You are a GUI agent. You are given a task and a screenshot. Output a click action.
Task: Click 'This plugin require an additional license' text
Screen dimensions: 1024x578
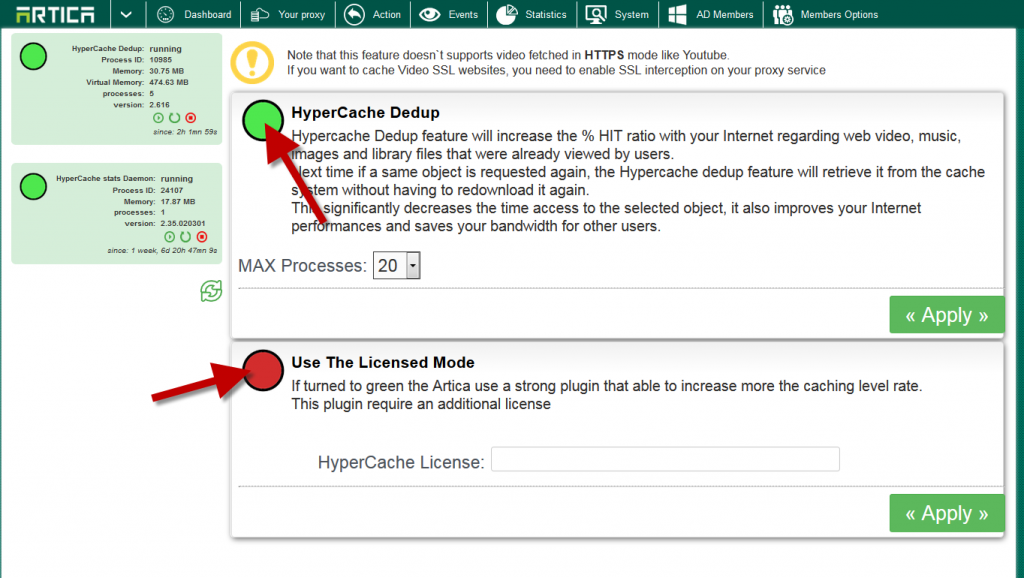tap(421, 404)
